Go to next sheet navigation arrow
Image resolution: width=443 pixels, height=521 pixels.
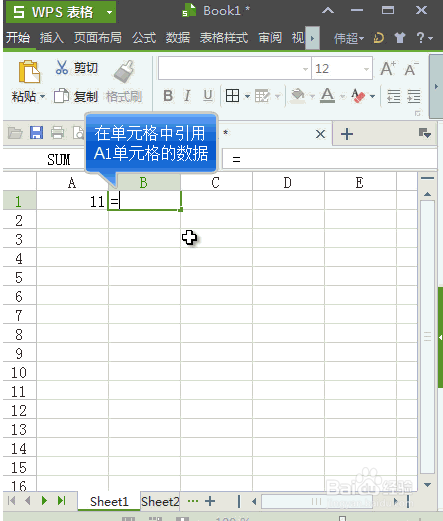pyautogui.click(x=44, y=501)
